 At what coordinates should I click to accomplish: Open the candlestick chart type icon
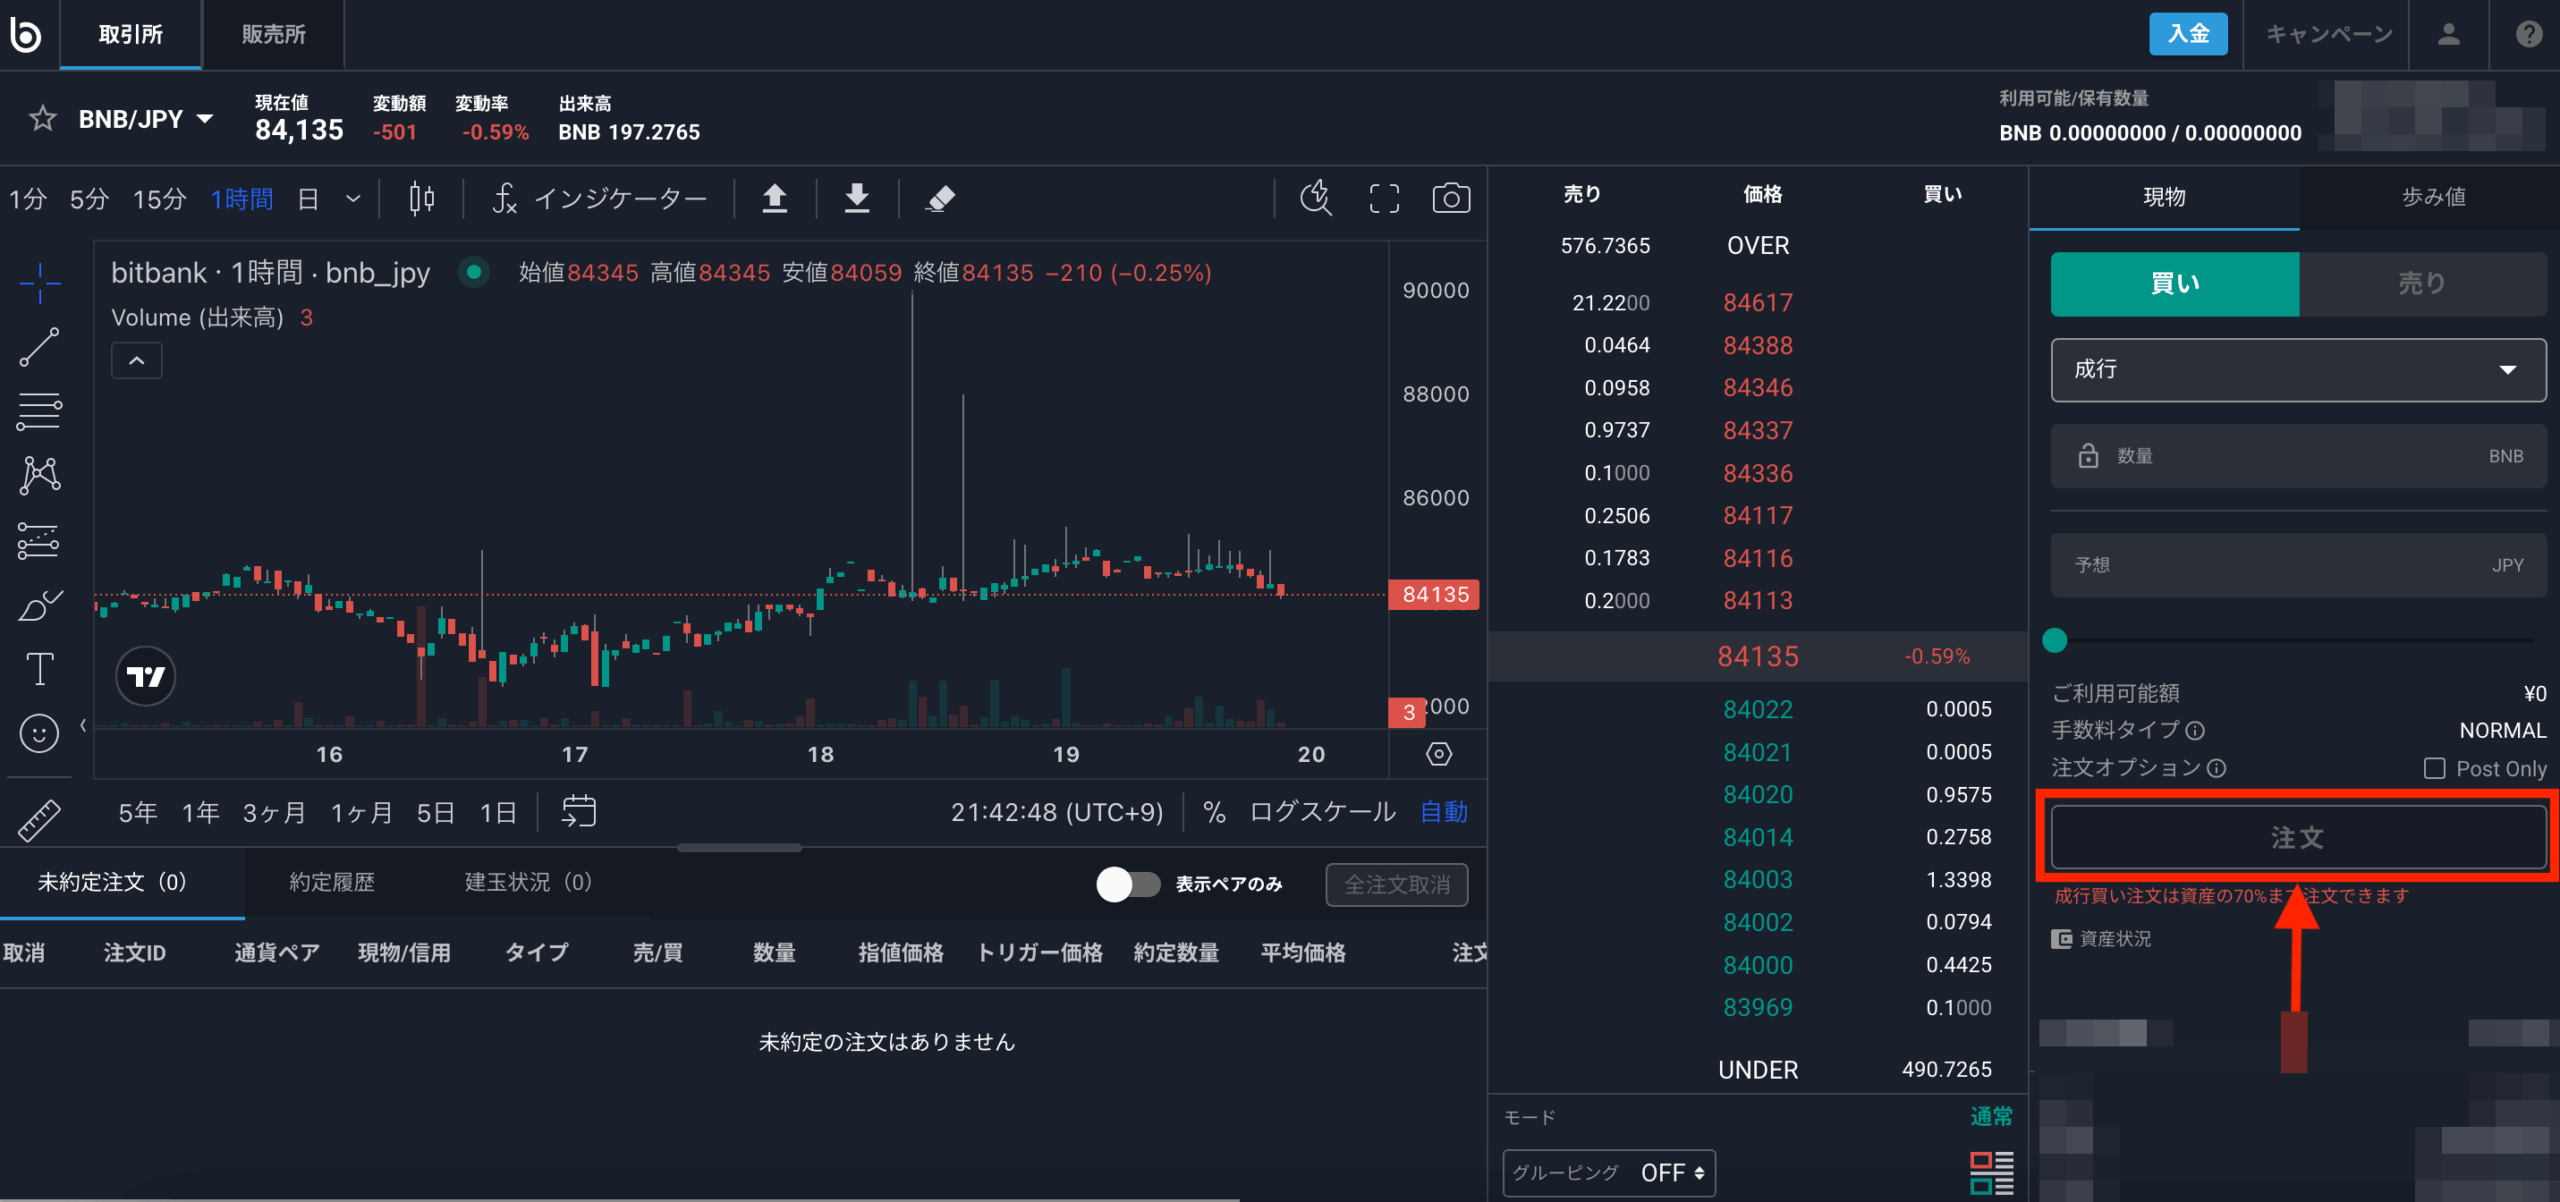[x=422, y=198]
